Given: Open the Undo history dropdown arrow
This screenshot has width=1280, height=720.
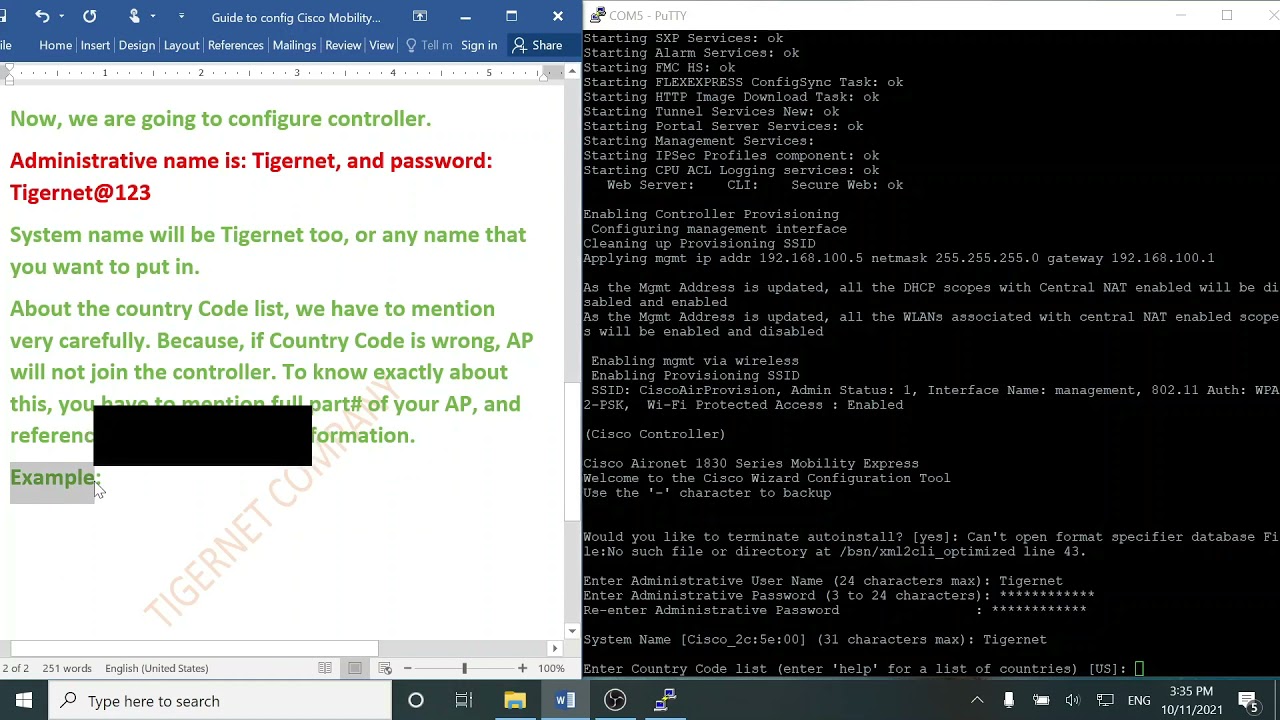Looking at the screenshot, I should pyautogui.click(x=61, y=17).
